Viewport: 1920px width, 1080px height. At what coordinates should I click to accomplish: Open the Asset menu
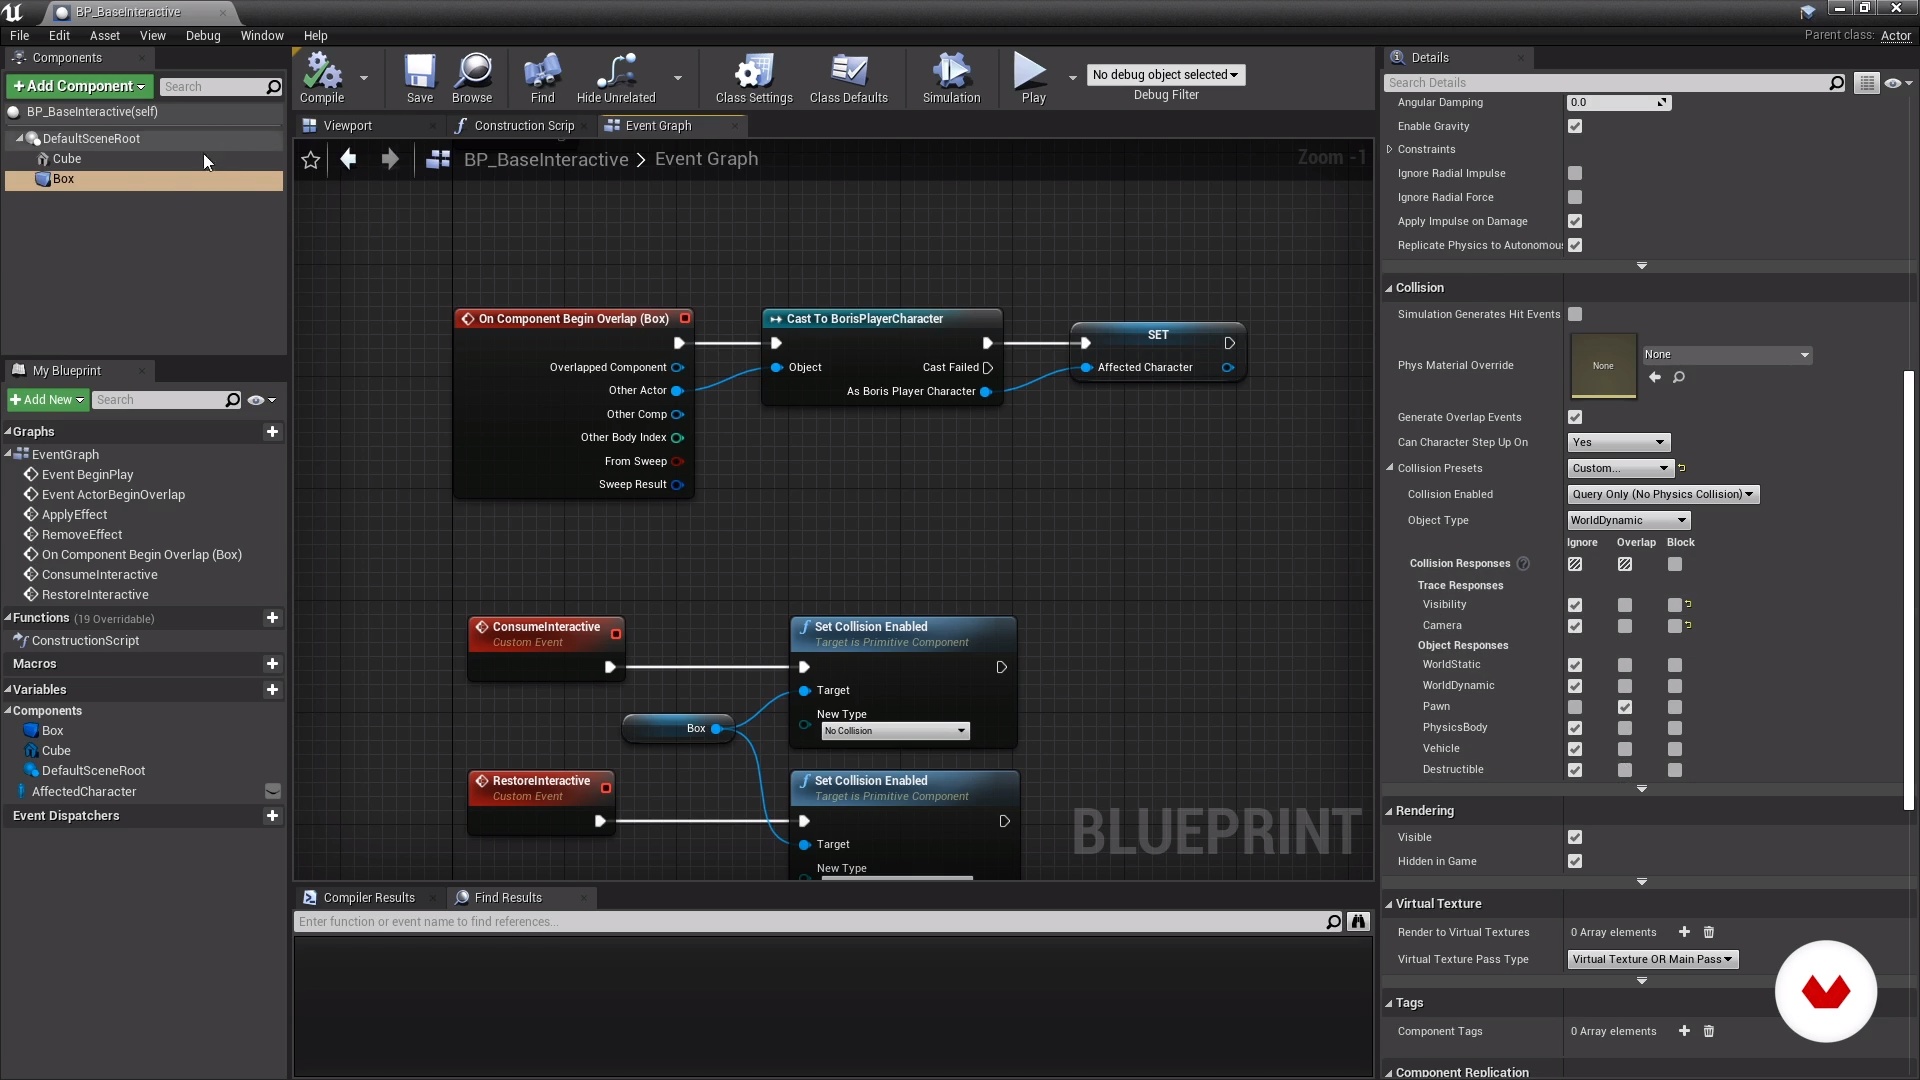[105, 36]
